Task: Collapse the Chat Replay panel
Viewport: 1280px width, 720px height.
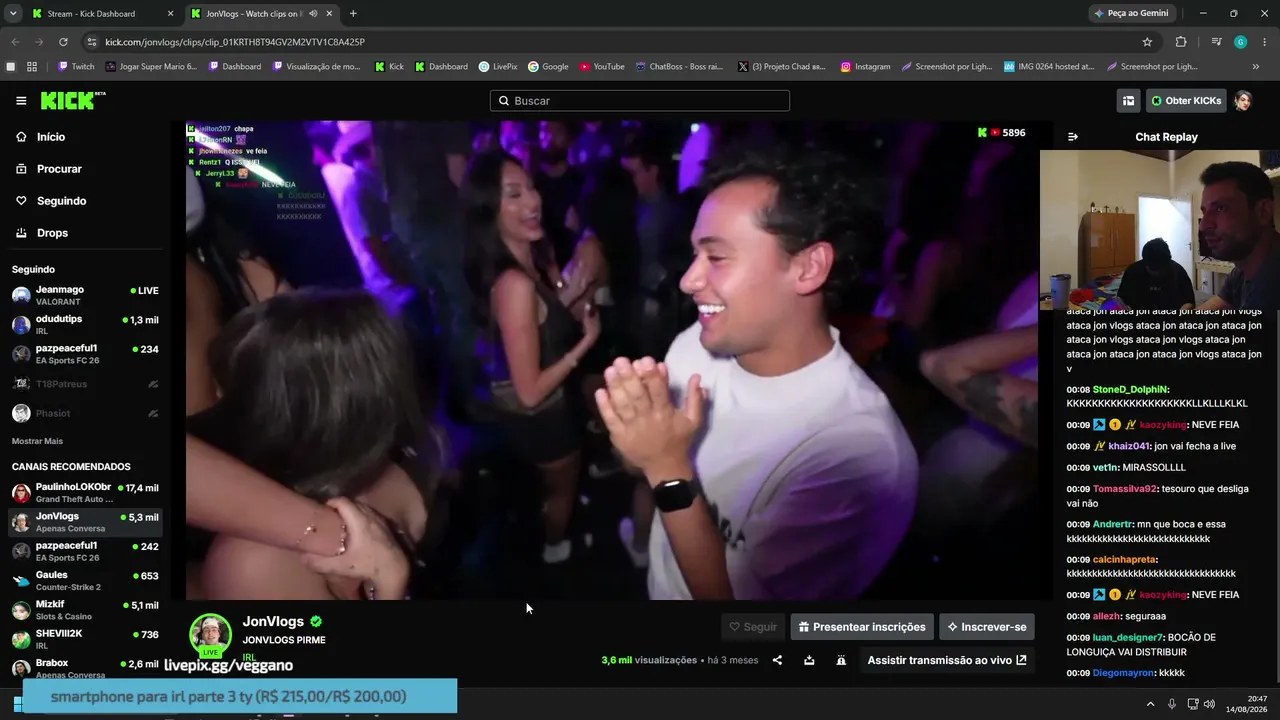Action: coord(1073,137)
